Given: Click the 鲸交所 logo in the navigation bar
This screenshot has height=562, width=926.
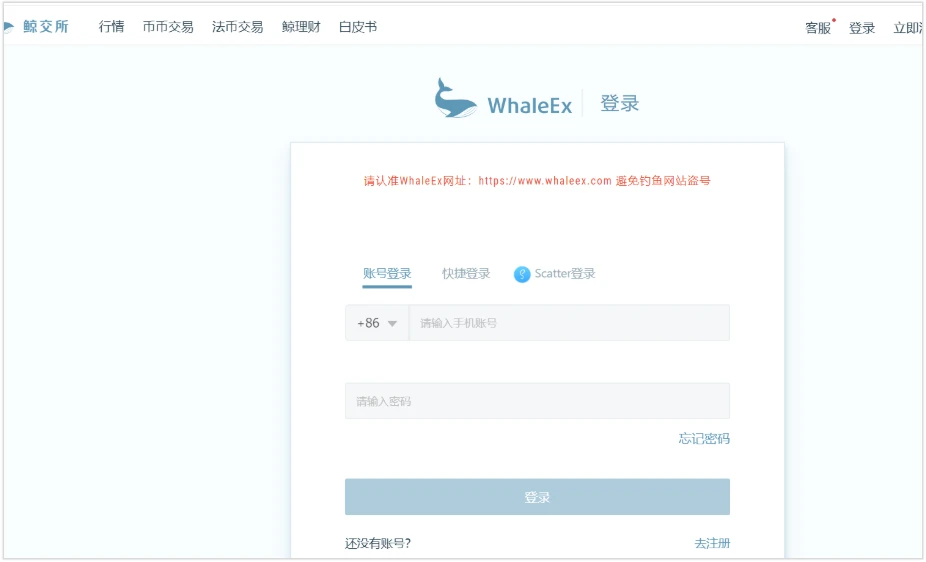Looking at the screenshot, I should pyautogui.click(x=36, y=27).
